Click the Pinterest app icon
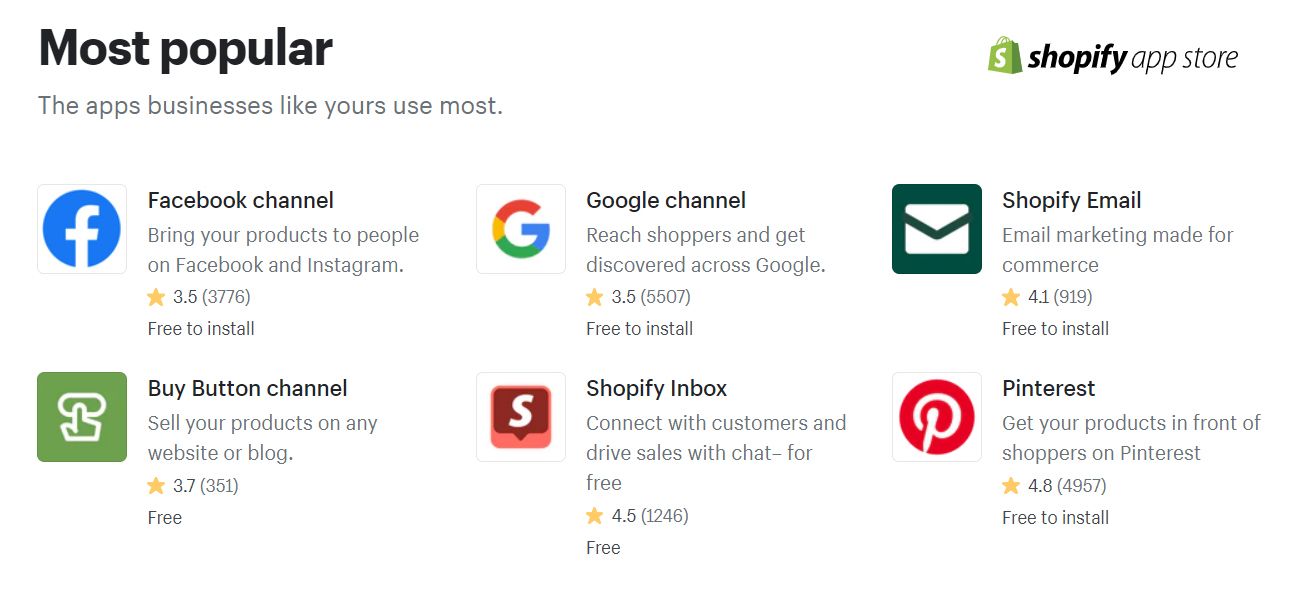Screen dimensions: 1294x589 pyautogui.click(x=936, y=416)
